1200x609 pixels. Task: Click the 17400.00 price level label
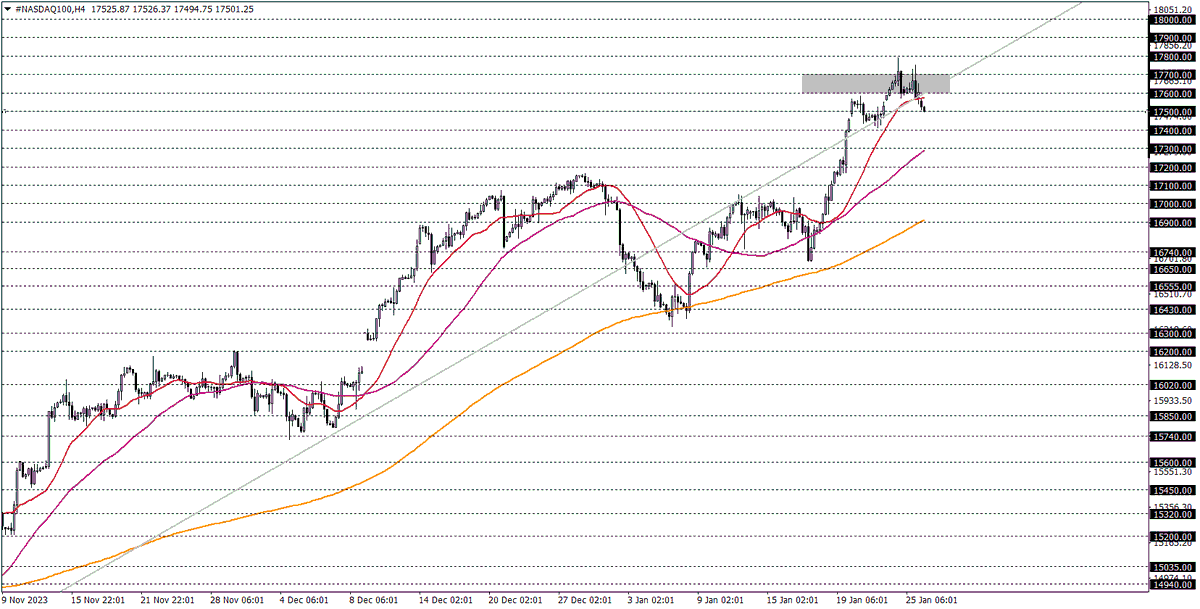tap(1172, 131)
